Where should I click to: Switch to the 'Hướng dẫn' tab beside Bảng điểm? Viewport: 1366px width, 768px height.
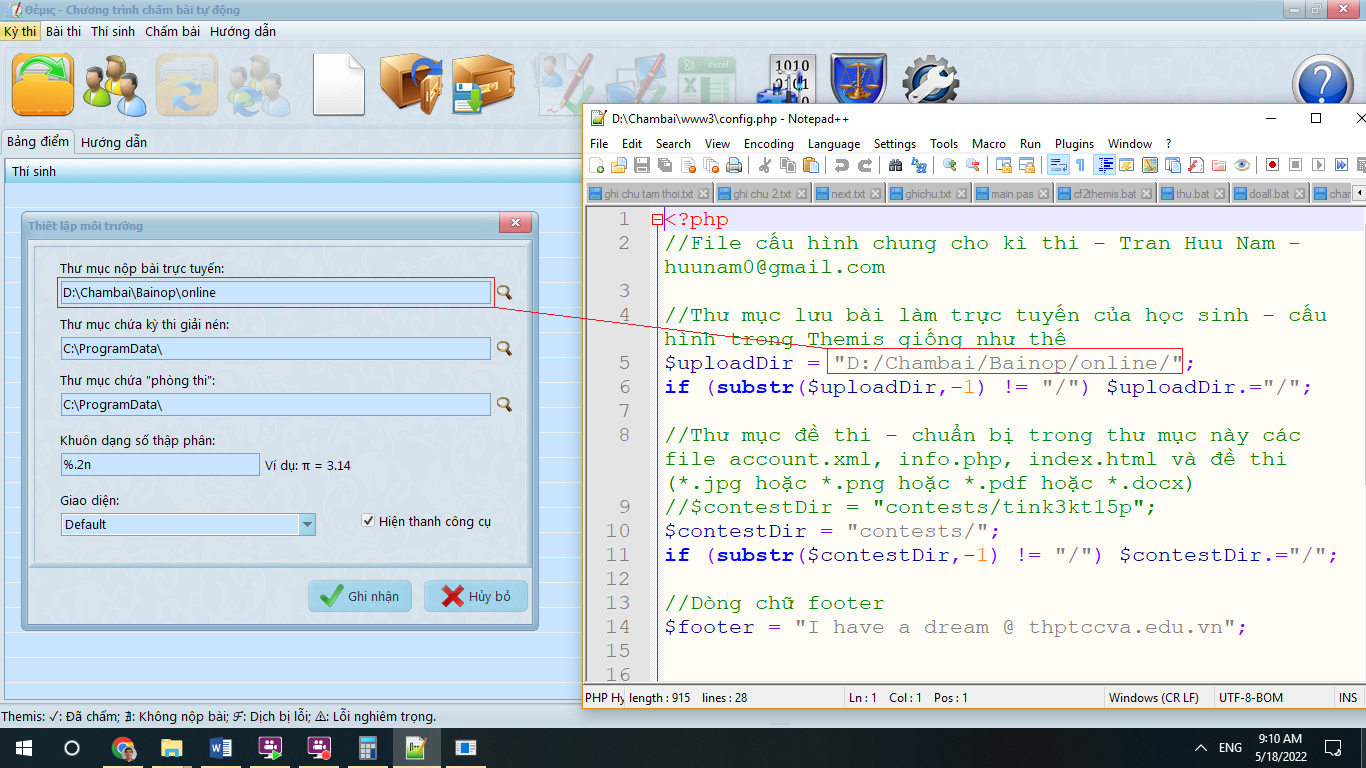(114, 142)
